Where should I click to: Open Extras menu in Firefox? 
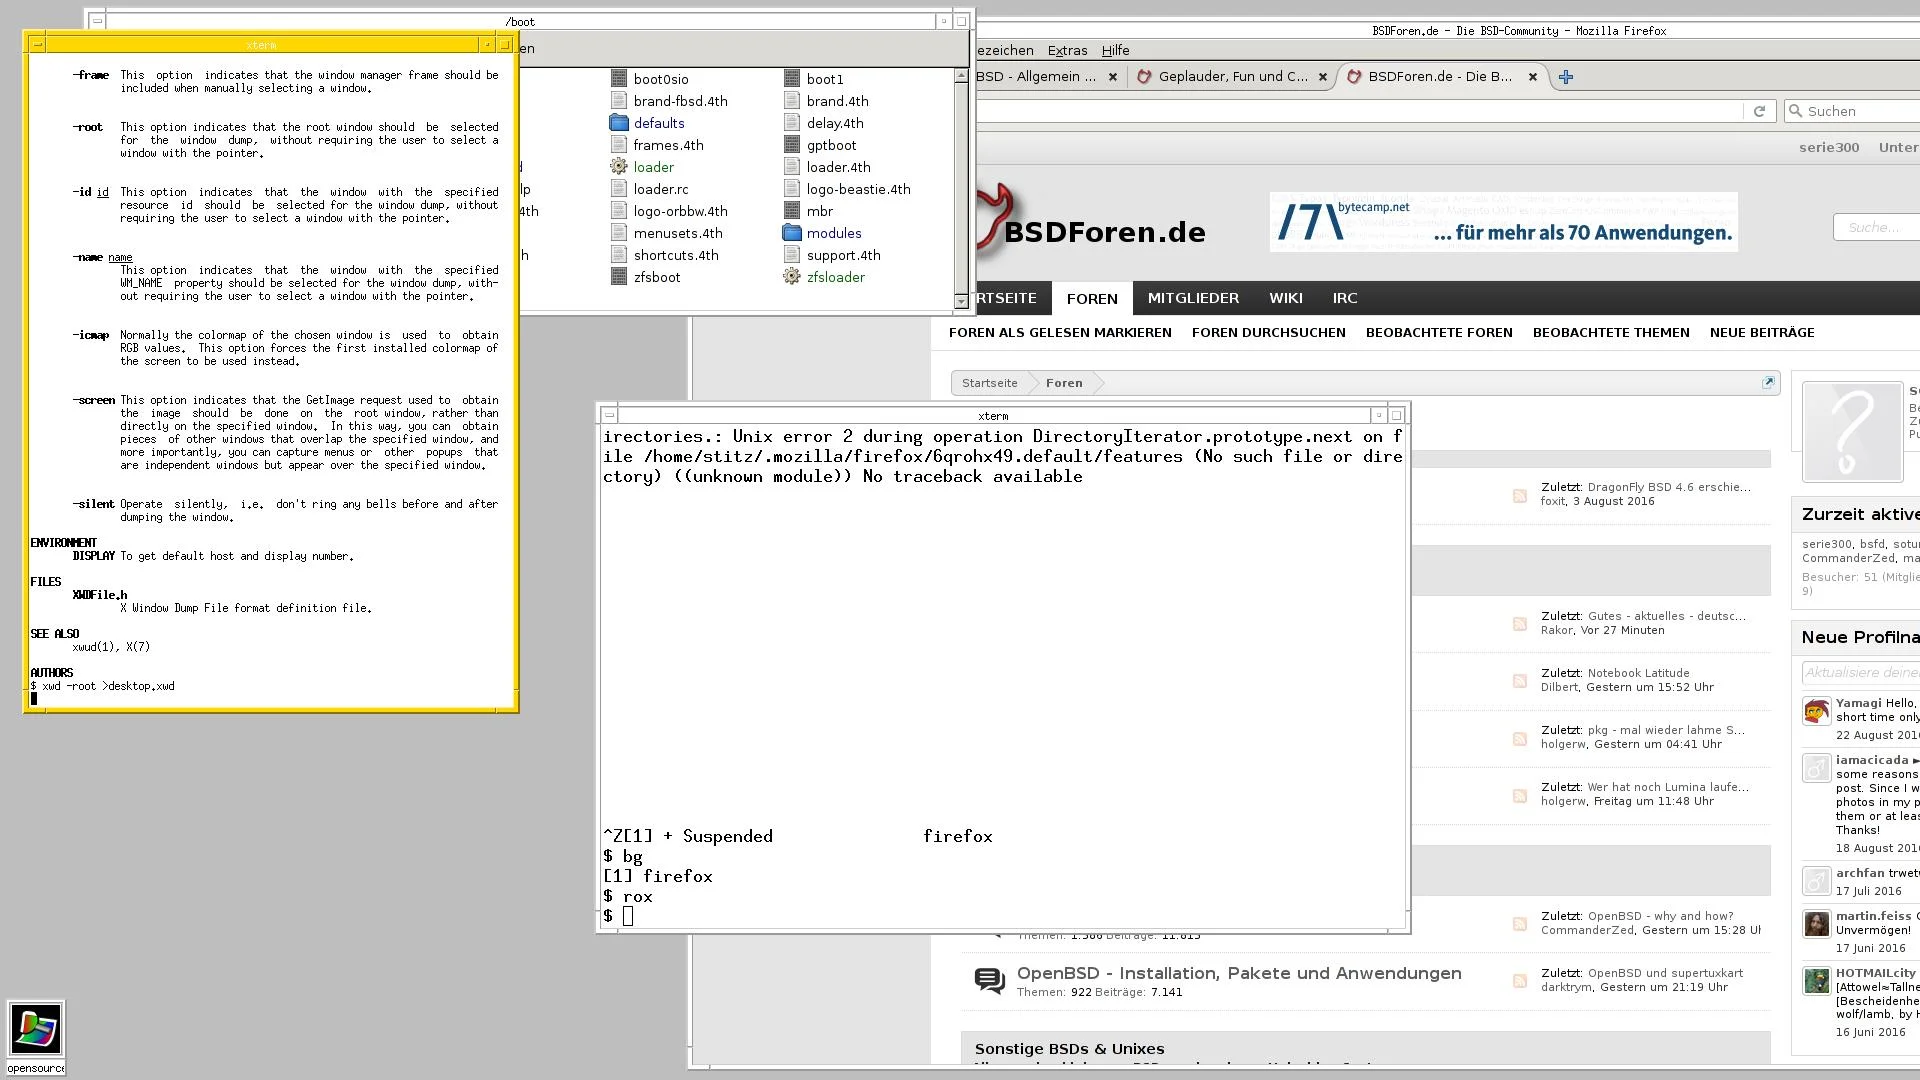point(1067,50)
